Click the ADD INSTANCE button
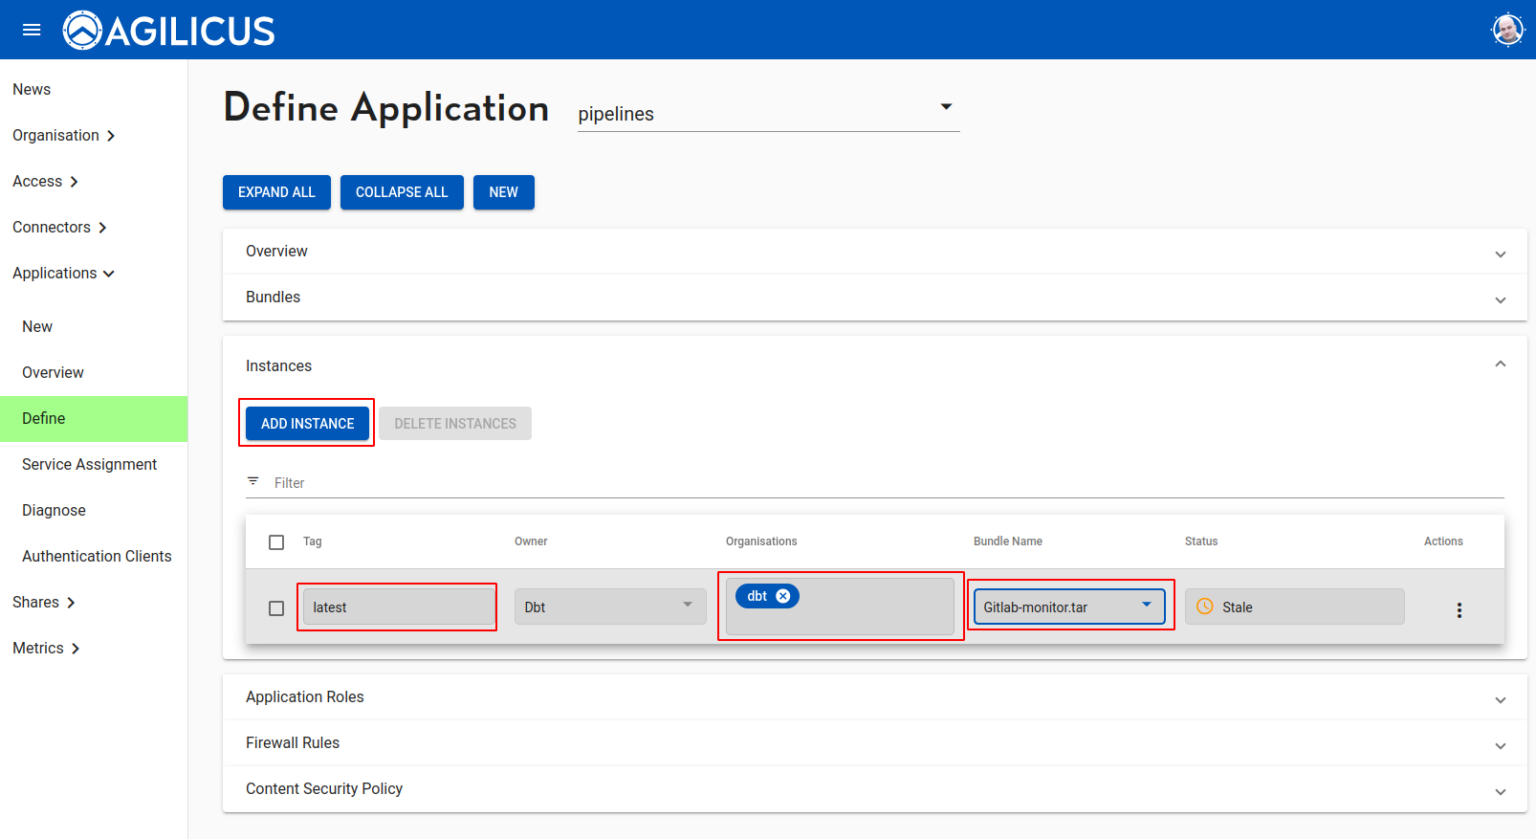Screen dimensions: 1536x839 click(306, 423)
